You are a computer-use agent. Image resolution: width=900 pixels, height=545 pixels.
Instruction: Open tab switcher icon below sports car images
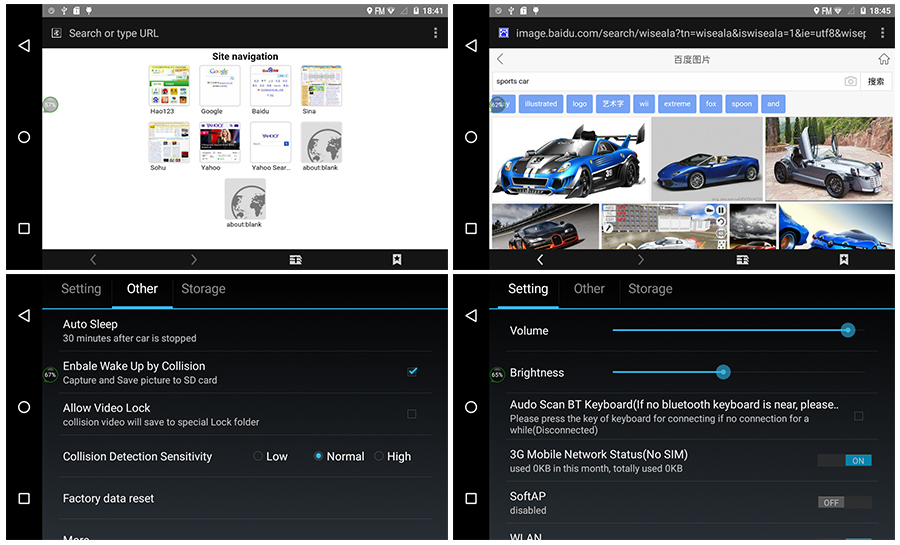point(742,259)
